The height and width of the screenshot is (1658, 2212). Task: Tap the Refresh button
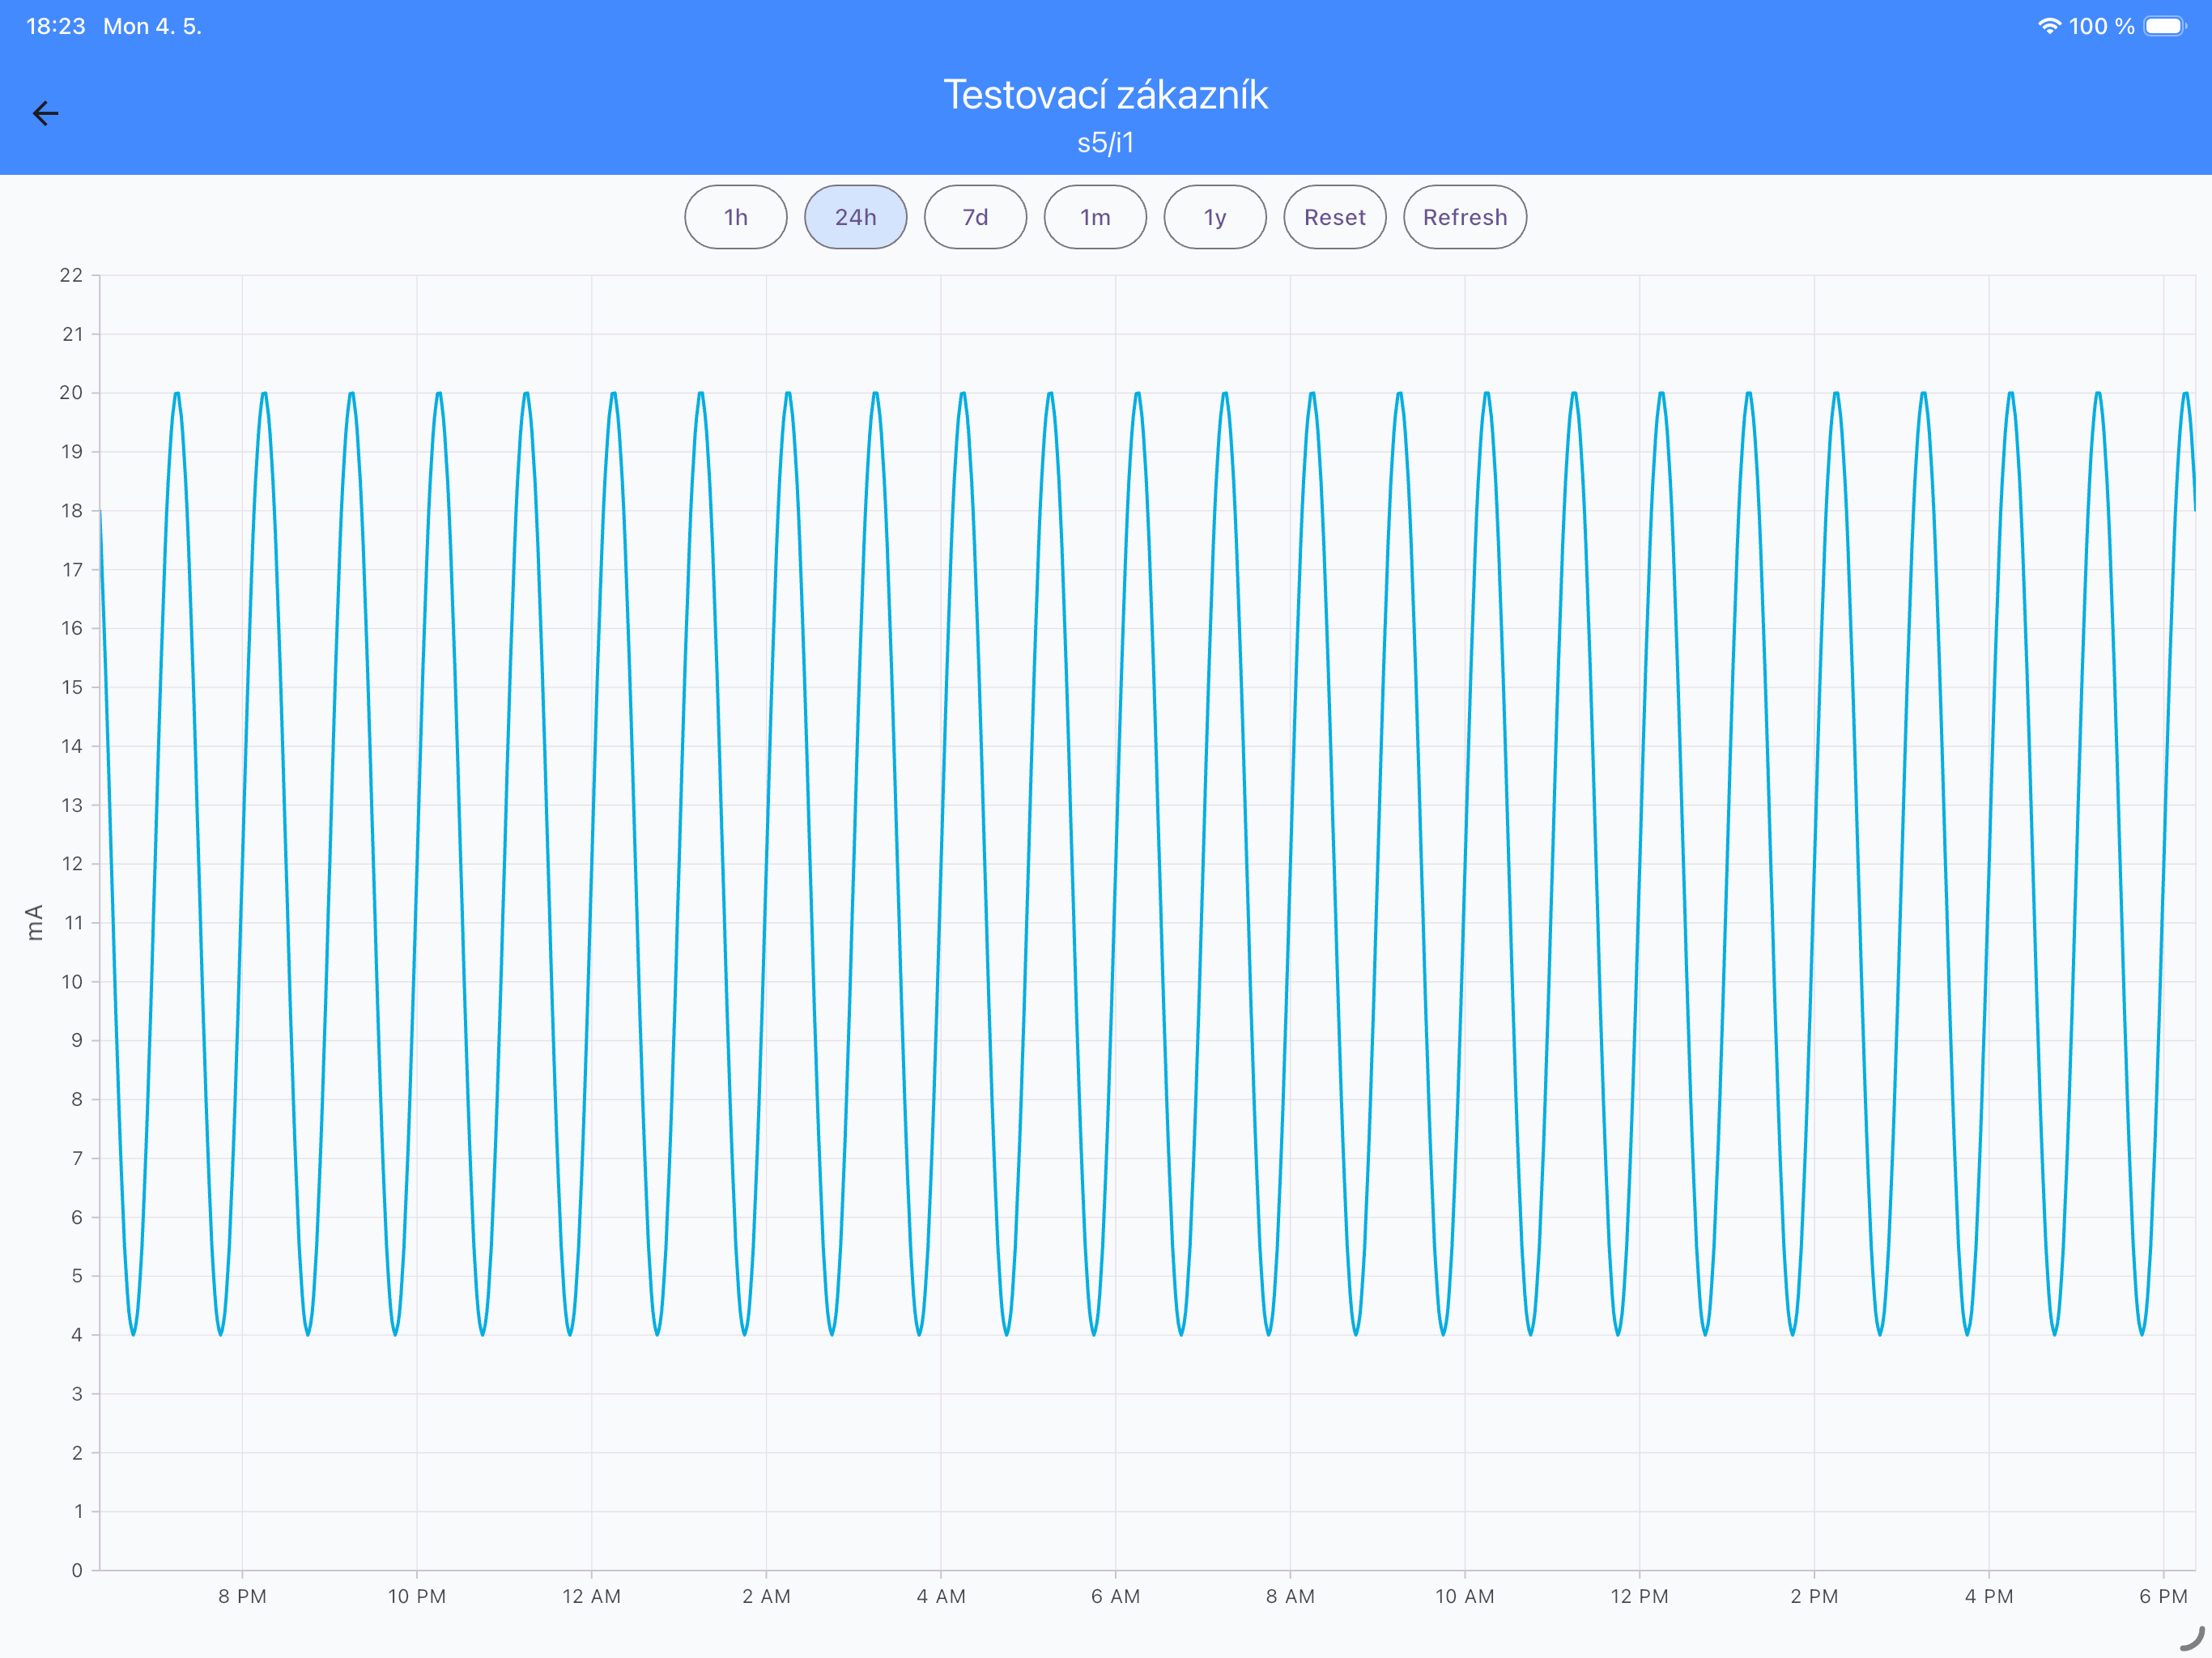tap(1465, 217)
